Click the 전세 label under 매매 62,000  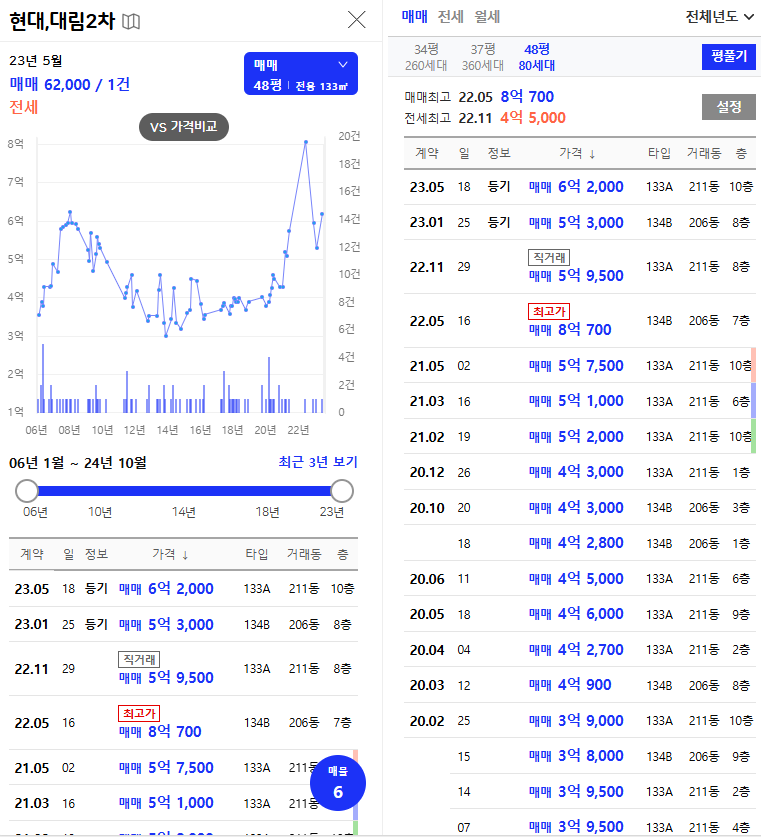tap(23, 107)
